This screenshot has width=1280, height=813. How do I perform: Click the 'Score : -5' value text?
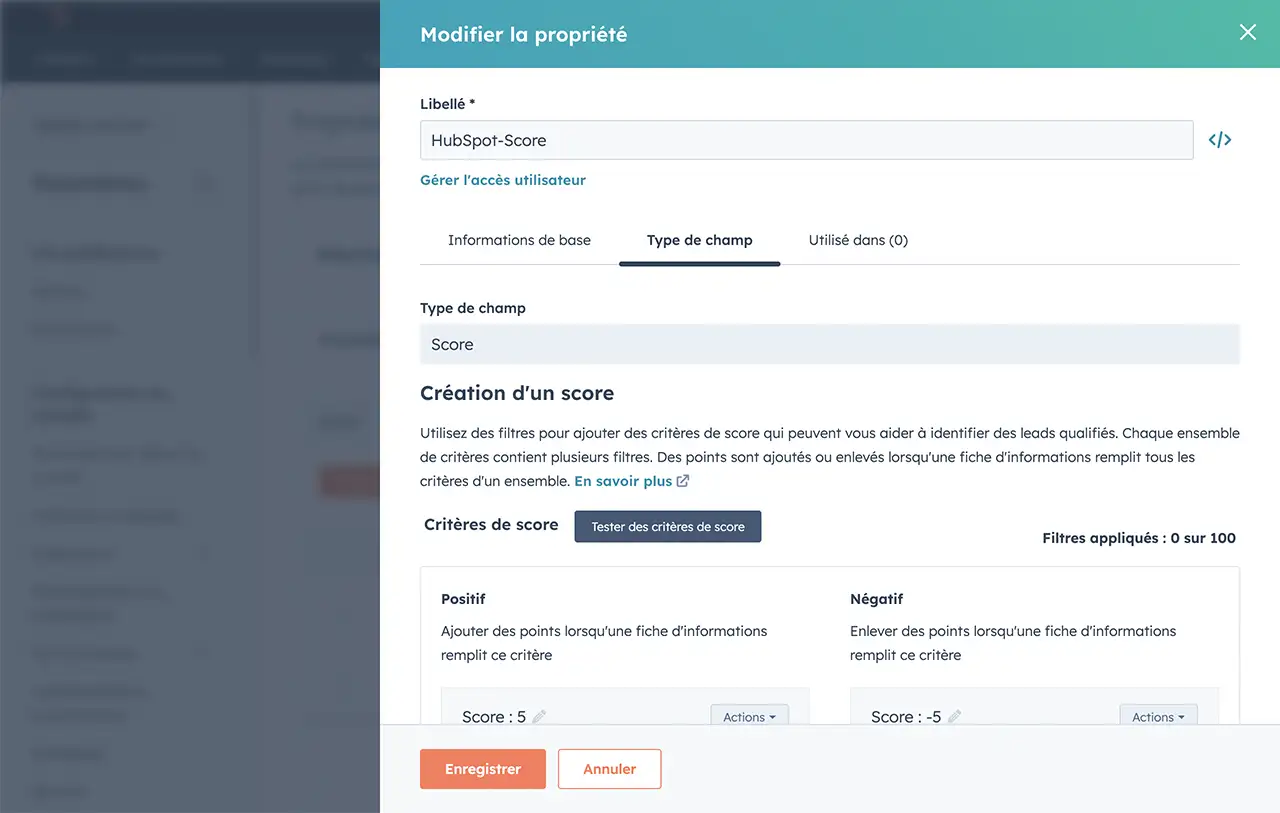point(906,717)
